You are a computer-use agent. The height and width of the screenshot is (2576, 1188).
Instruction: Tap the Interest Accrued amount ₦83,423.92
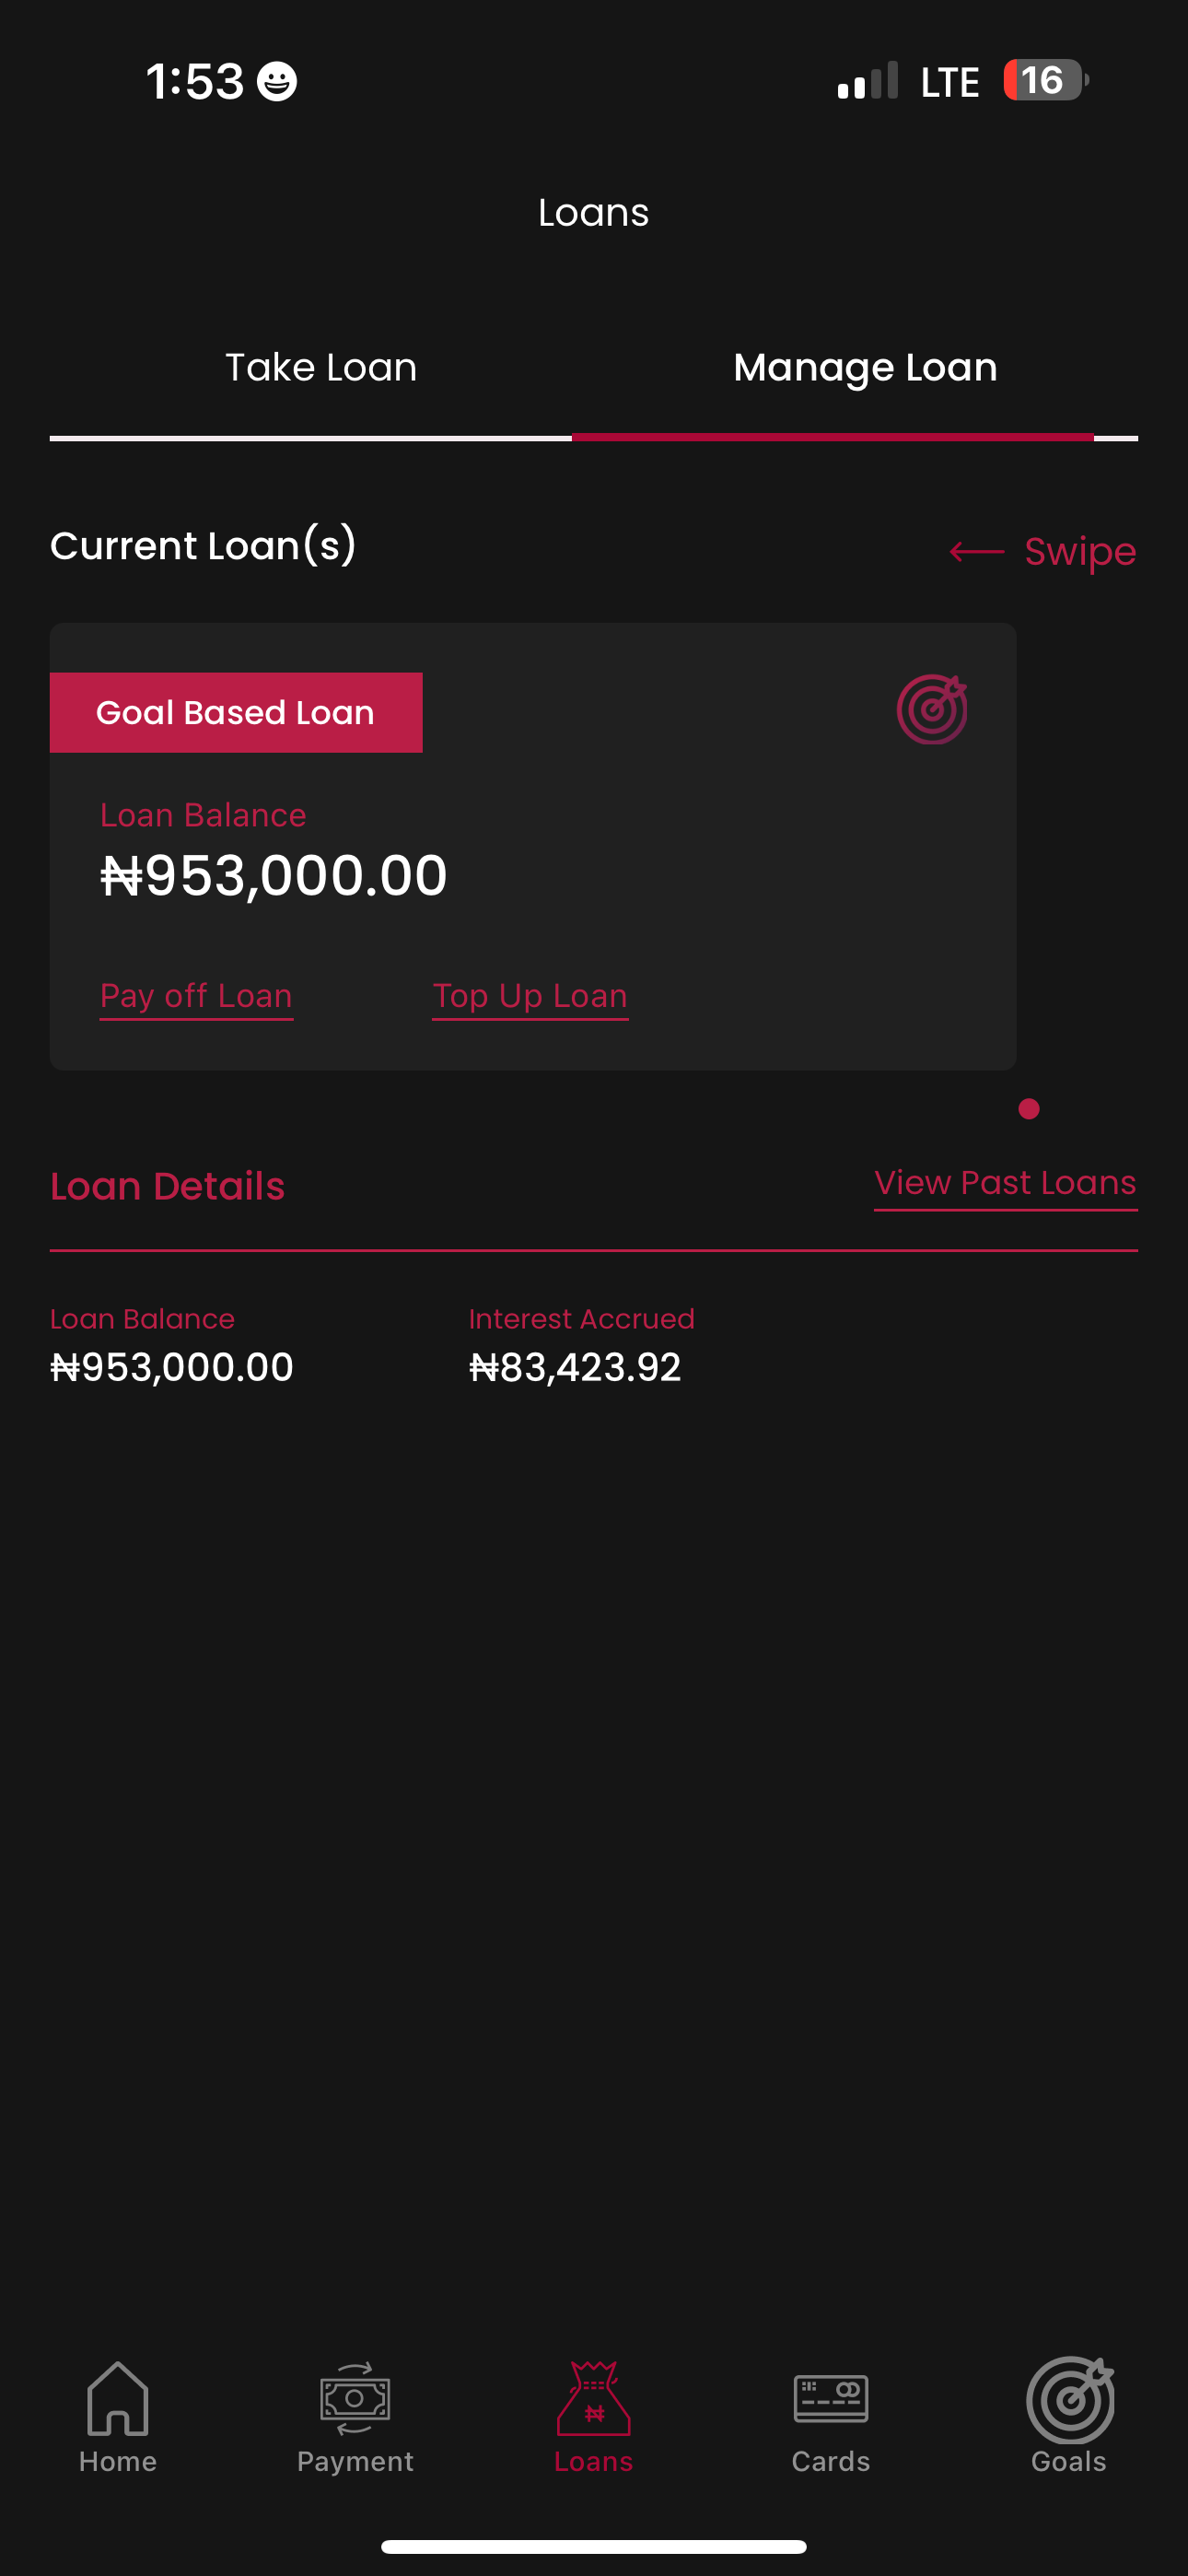tap(575, 1367)
